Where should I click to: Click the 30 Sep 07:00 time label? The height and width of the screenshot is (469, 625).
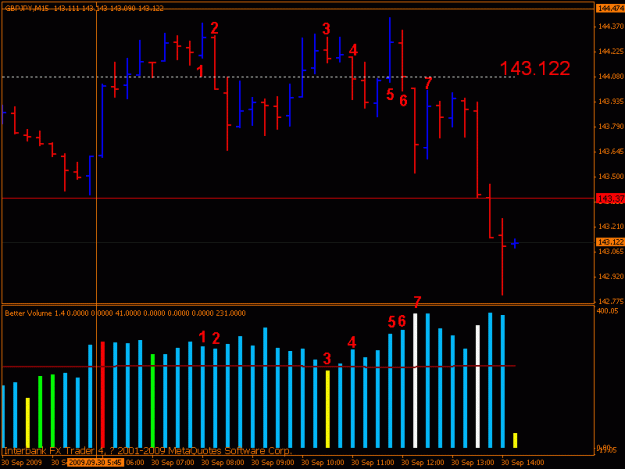coord(173,463)
